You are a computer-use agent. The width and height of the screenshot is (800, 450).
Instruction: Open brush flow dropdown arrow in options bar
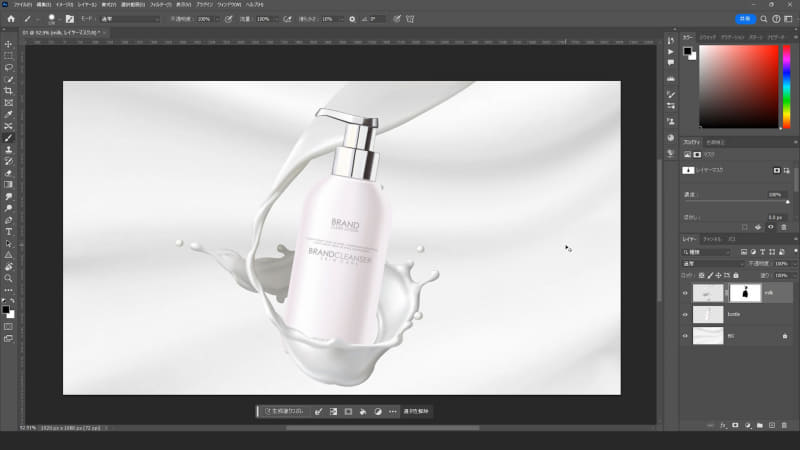276,19
